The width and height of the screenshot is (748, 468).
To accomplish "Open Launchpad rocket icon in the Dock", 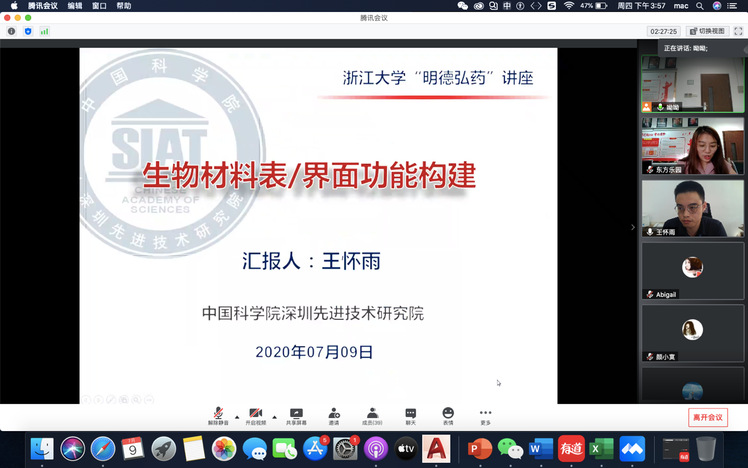I will [x=164, y=448].
